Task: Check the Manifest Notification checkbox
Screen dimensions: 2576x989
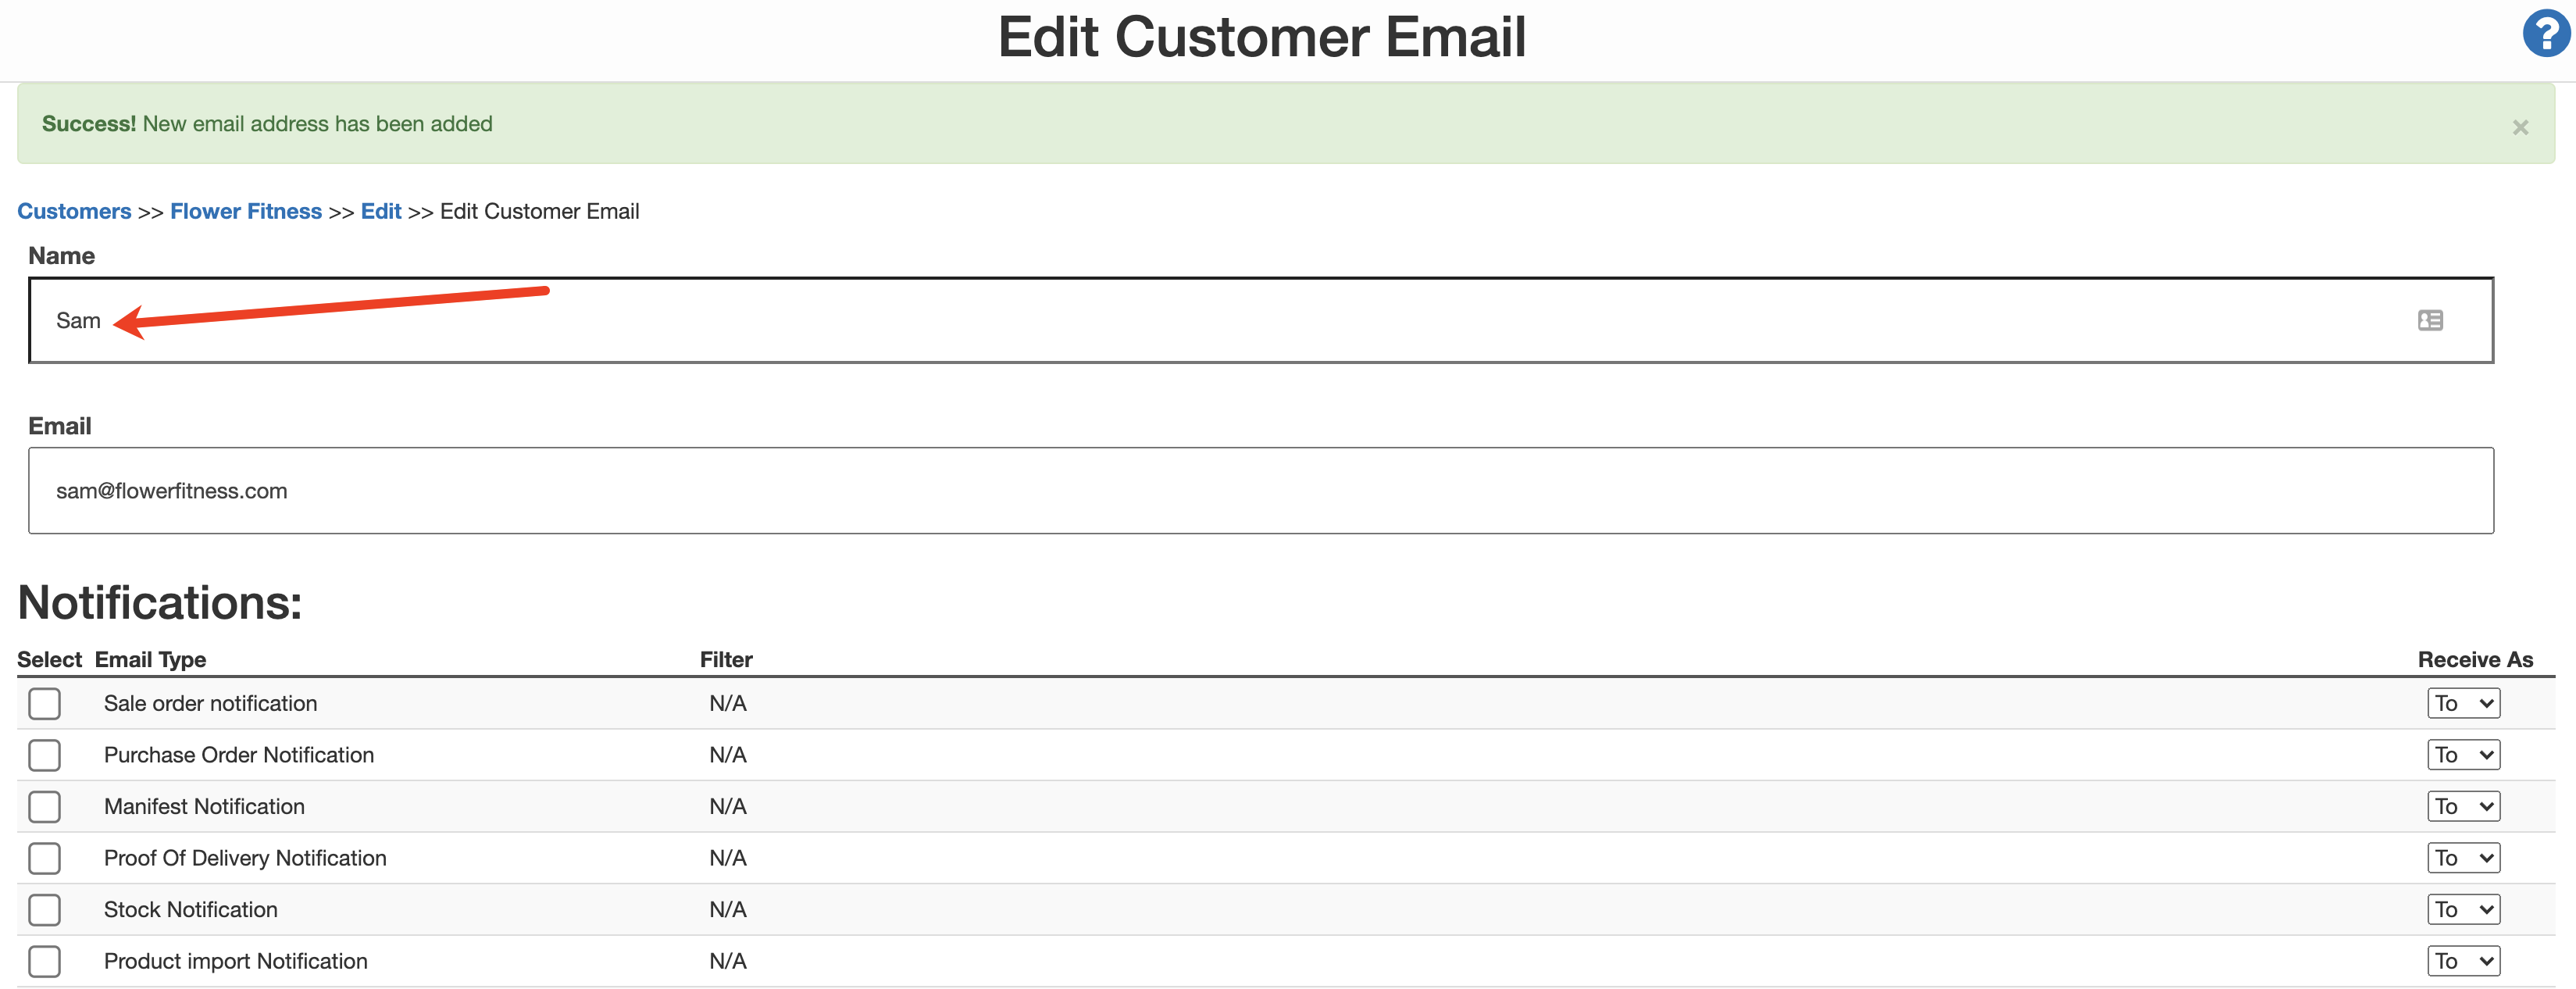Action: click(44, 806)
